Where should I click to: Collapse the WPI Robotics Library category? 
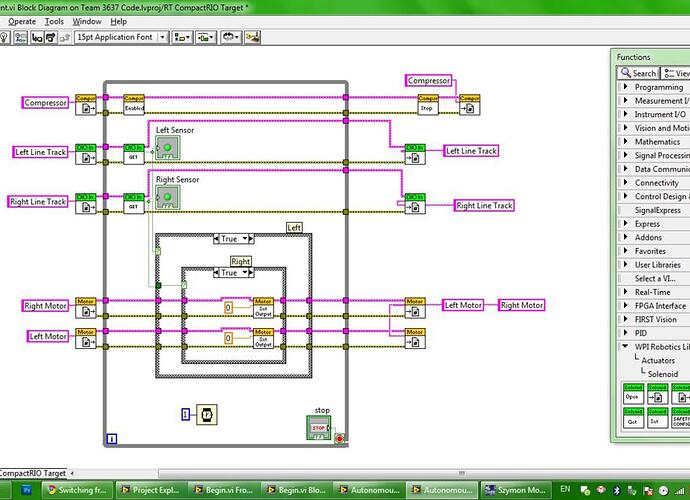pos(626,346)
